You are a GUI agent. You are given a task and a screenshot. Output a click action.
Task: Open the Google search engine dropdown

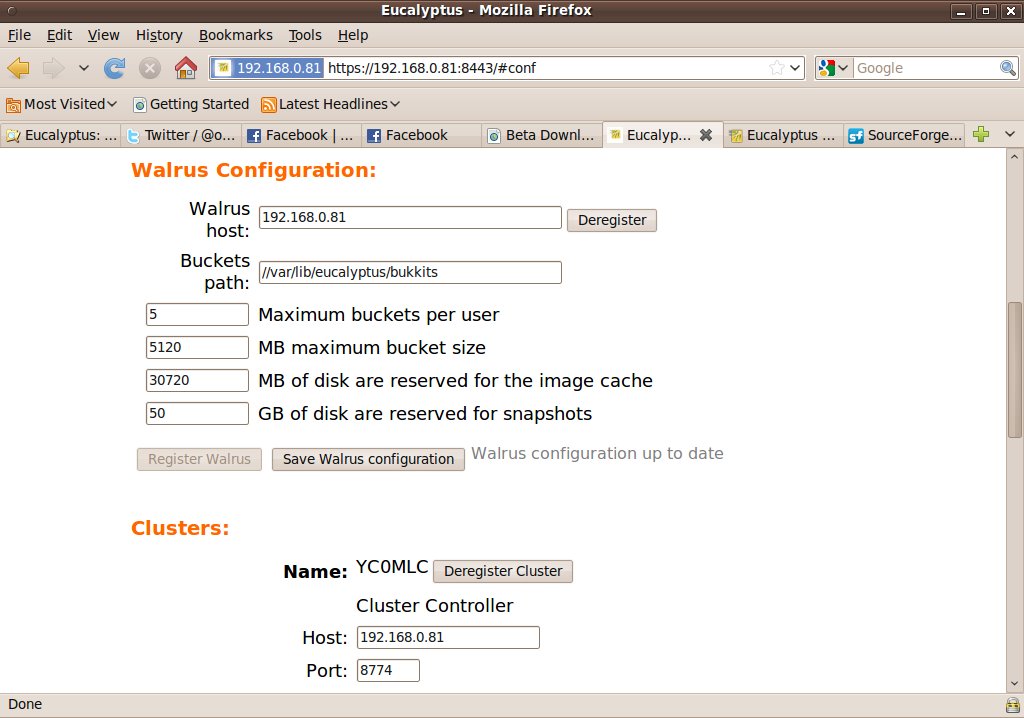click(834, 68)
